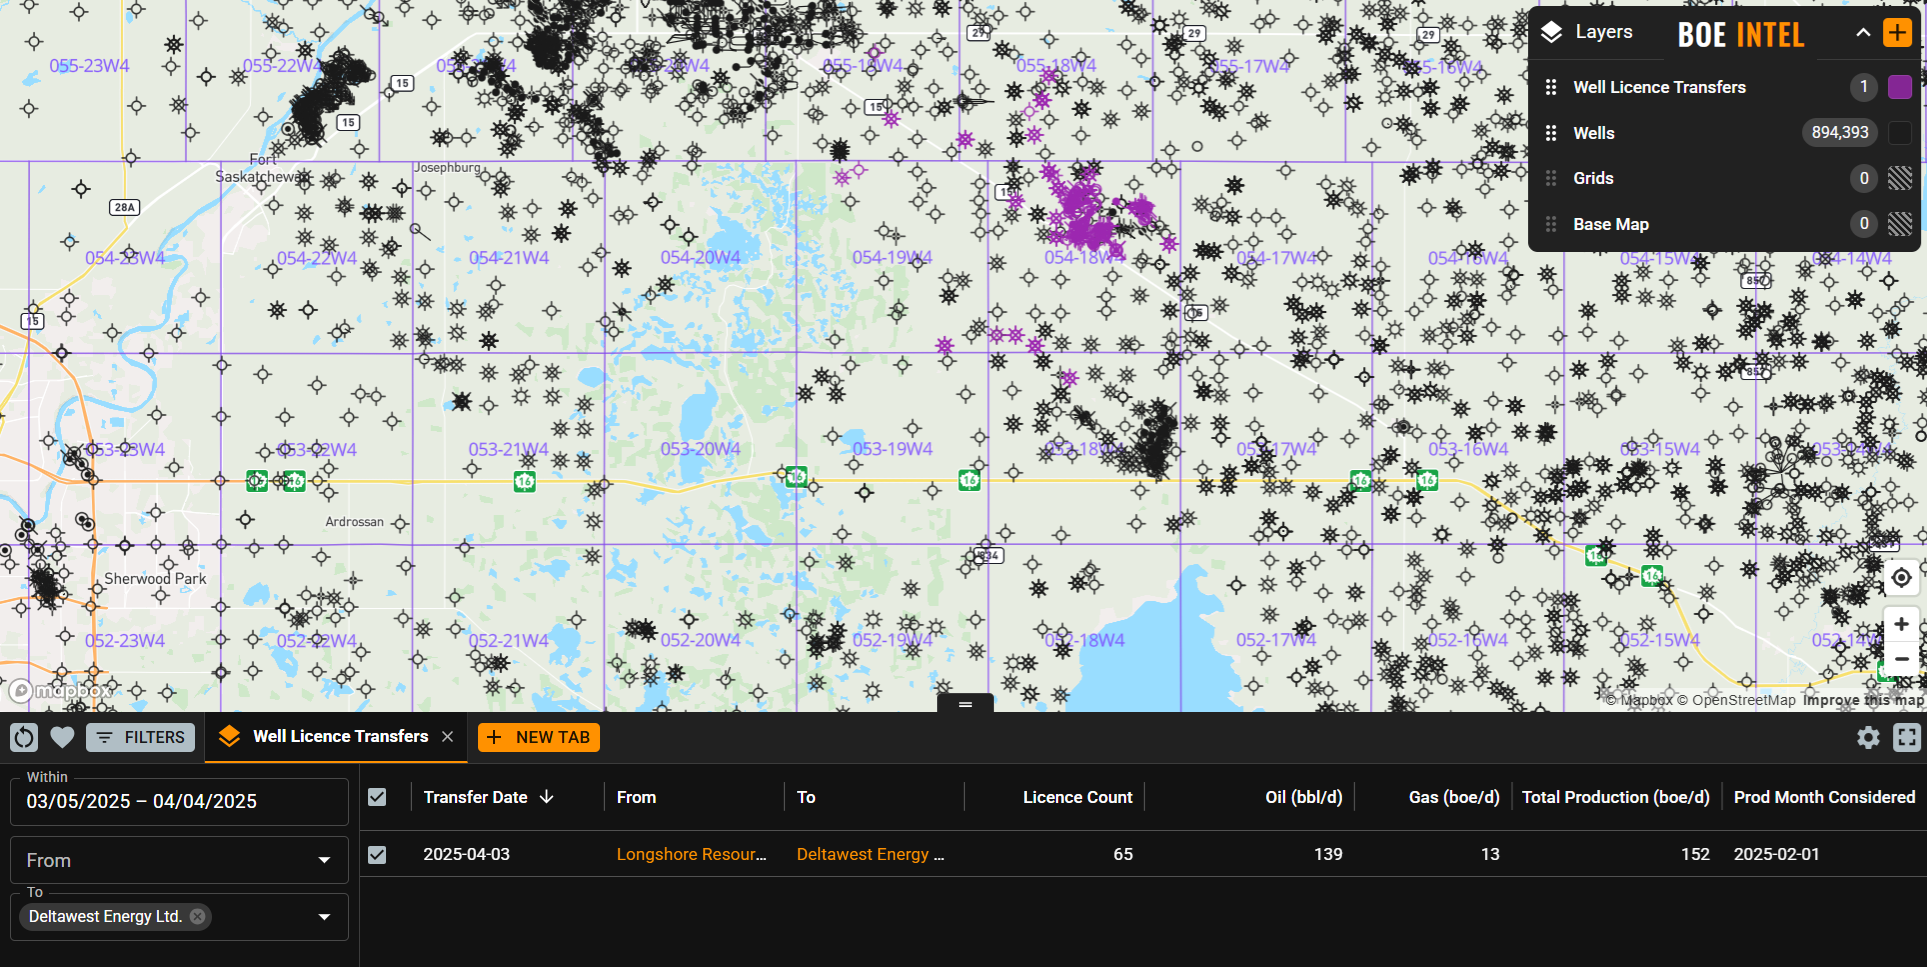
Task: Sort by Total Production (boe/d) column
Action: point(1615,797)
